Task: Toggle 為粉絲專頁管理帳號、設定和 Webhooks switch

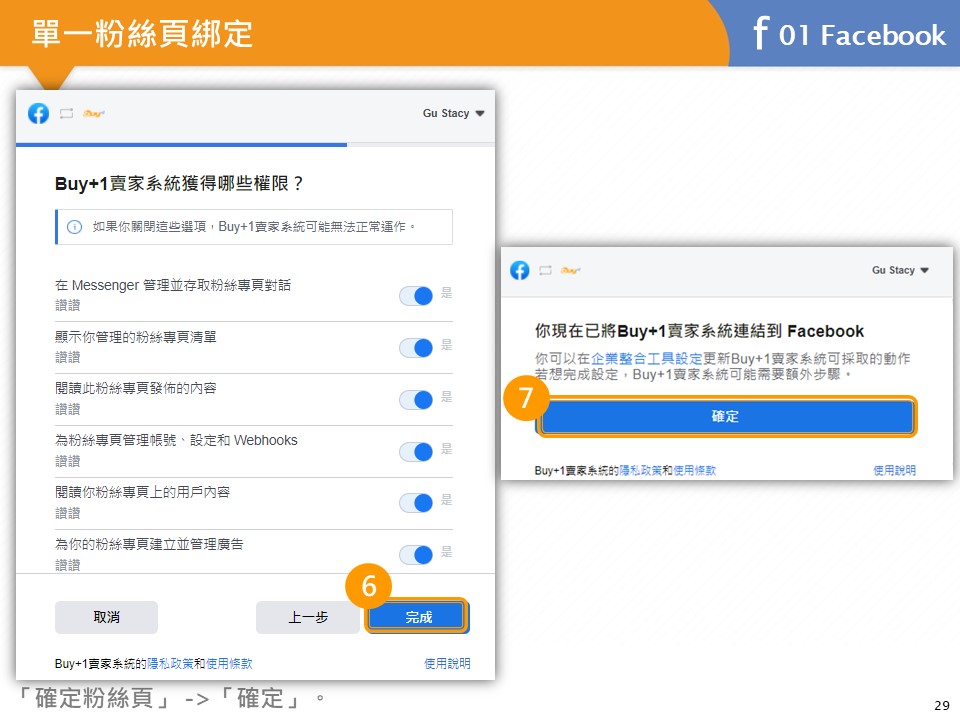Action: [x=416, y=451]
